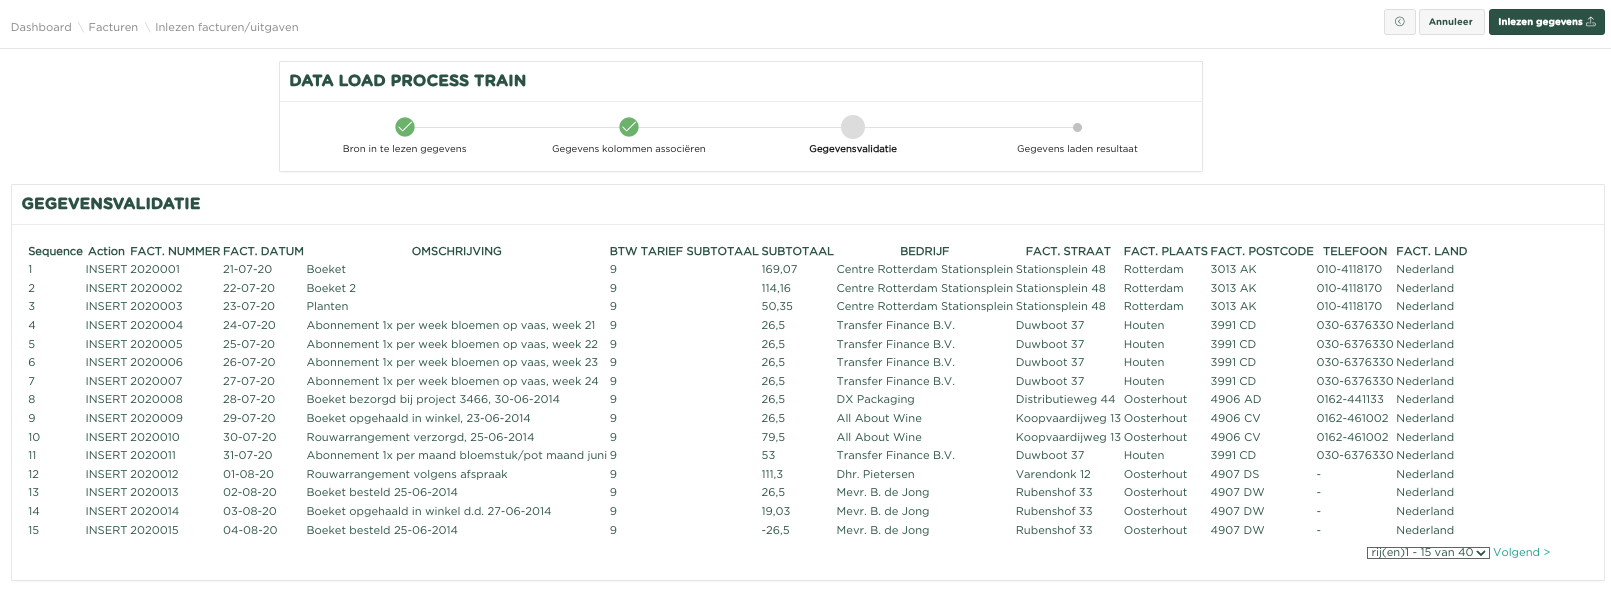Viewport: 1611px width, 596px height.
Task: Click the TELEFOON column header
Action: coord(1355,251)
